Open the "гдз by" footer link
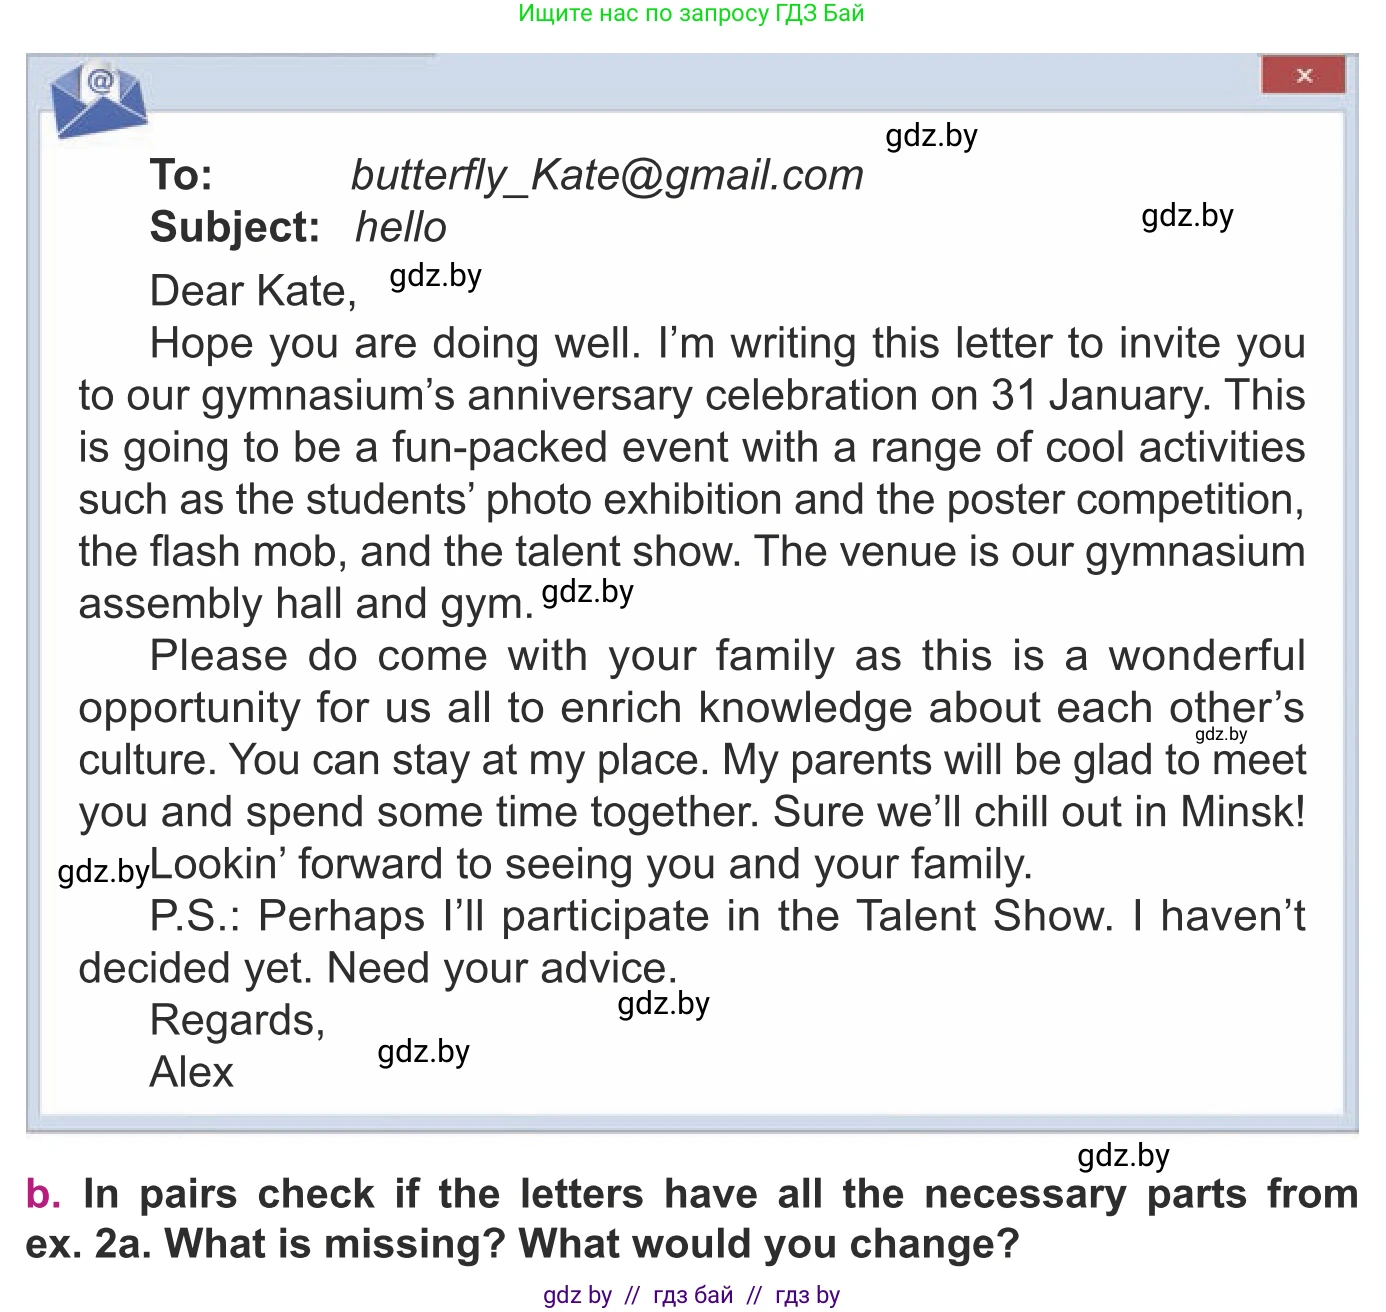Image resolution: width=1386 pixels, height=1312 pixels. point(807,1295)
